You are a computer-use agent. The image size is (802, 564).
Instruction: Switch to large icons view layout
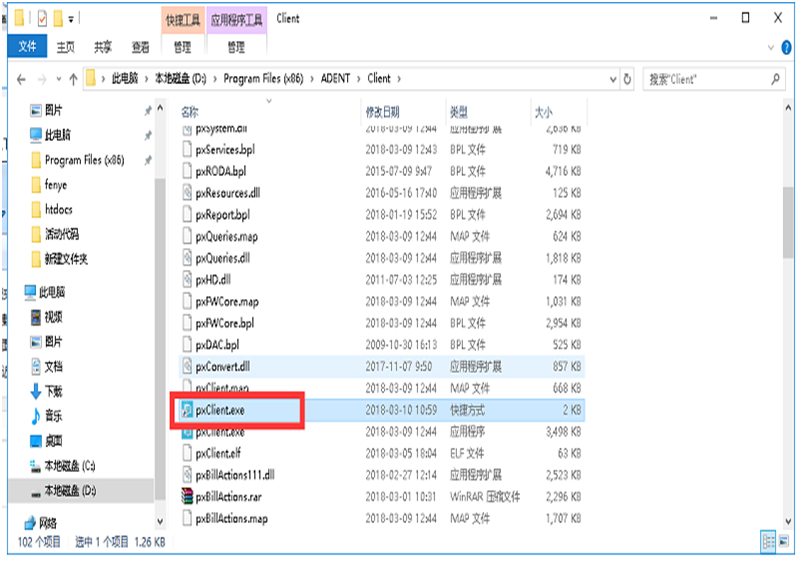[782, 542]
